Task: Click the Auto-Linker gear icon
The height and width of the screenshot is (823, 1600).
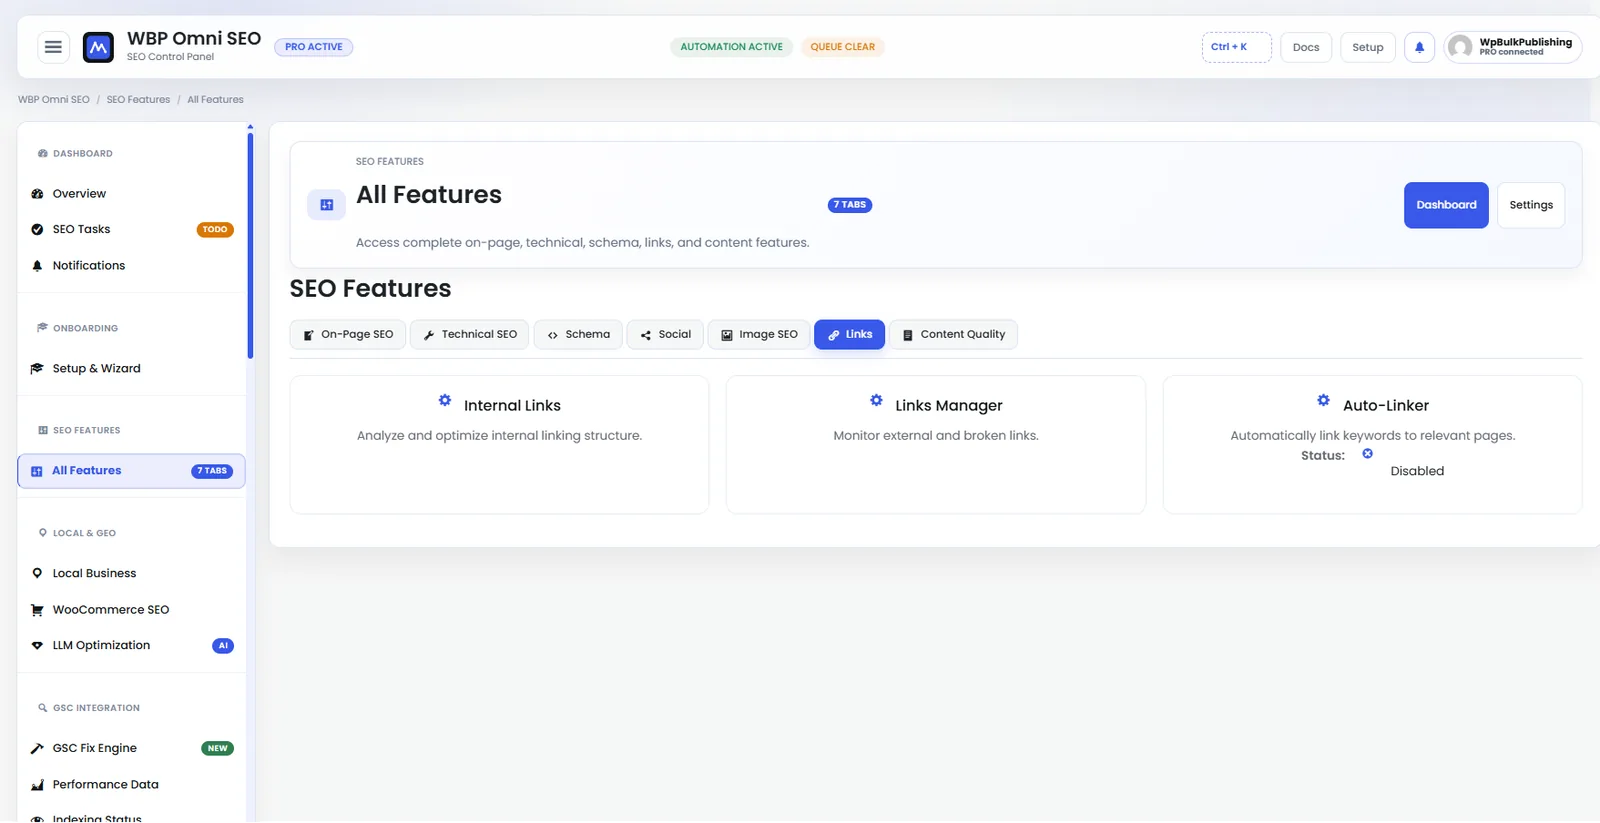Action: point(1323,400)
